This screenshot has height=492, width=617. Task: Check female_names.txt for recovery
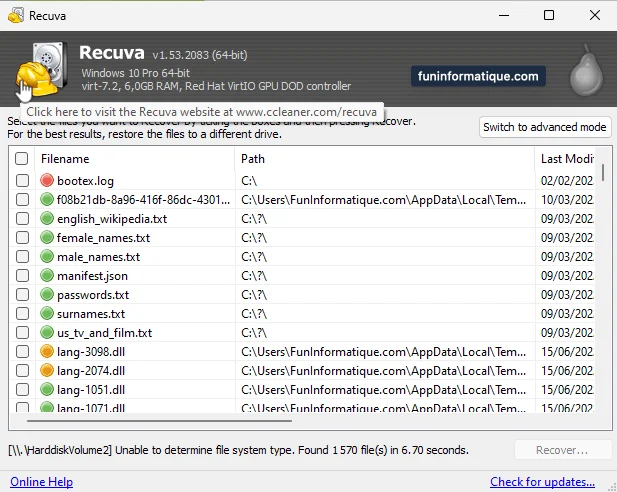22,237
